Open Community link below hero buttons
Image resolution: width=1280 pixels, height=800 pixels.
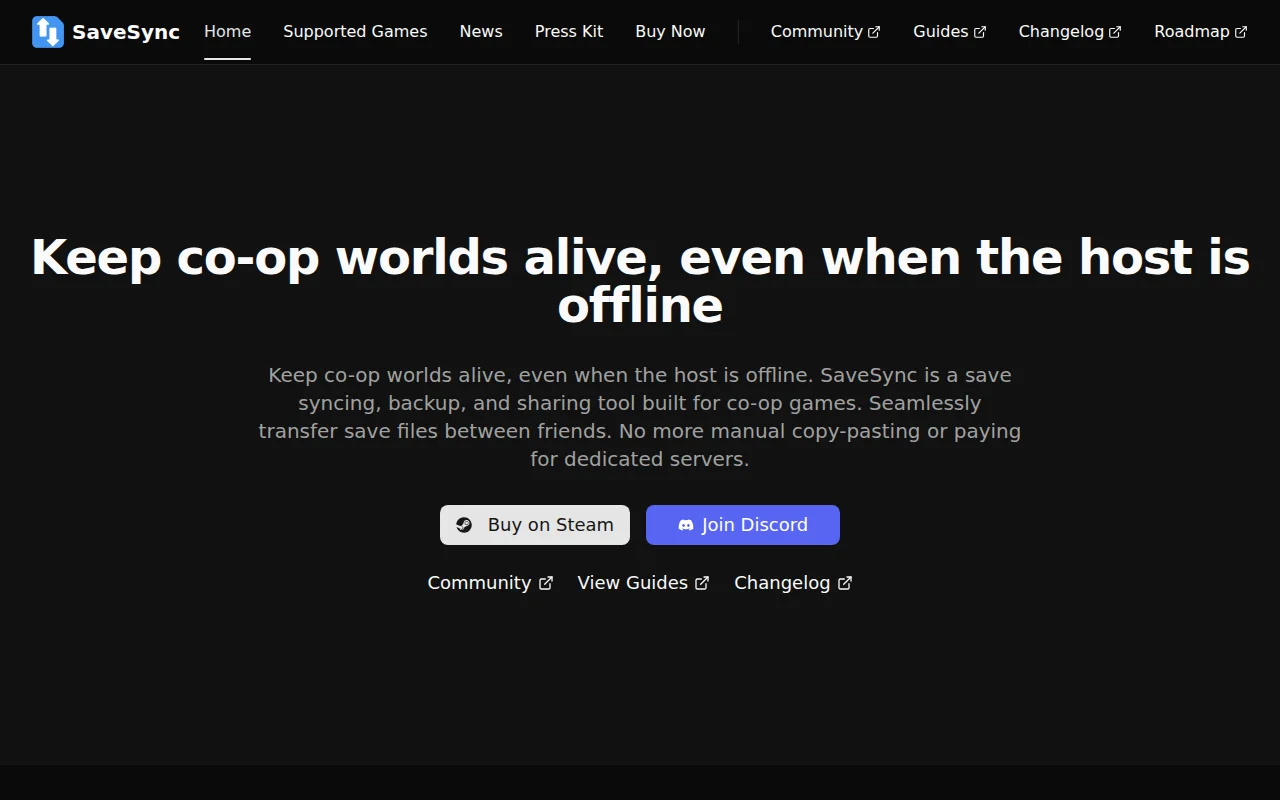click(490, 583)
